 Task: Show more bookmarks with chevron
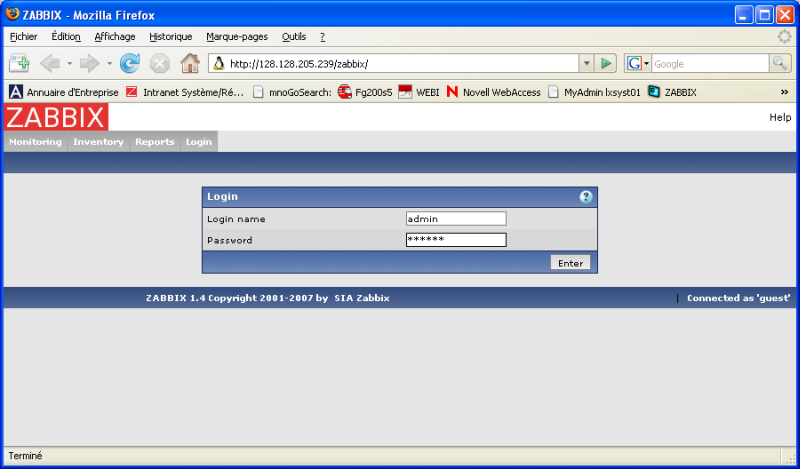tap(784, 92)
